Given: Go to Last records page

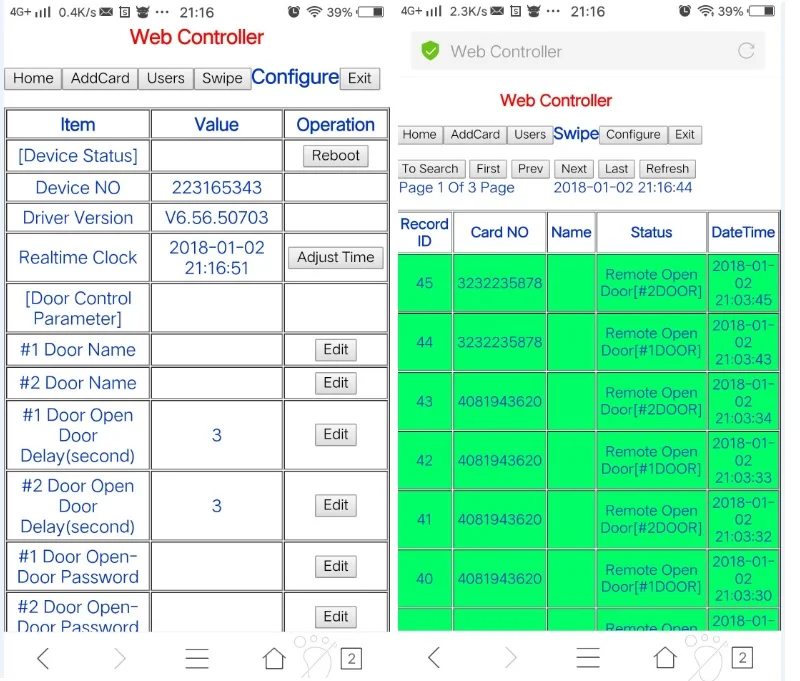Looking at the screenshot, I should pos(616,169).
